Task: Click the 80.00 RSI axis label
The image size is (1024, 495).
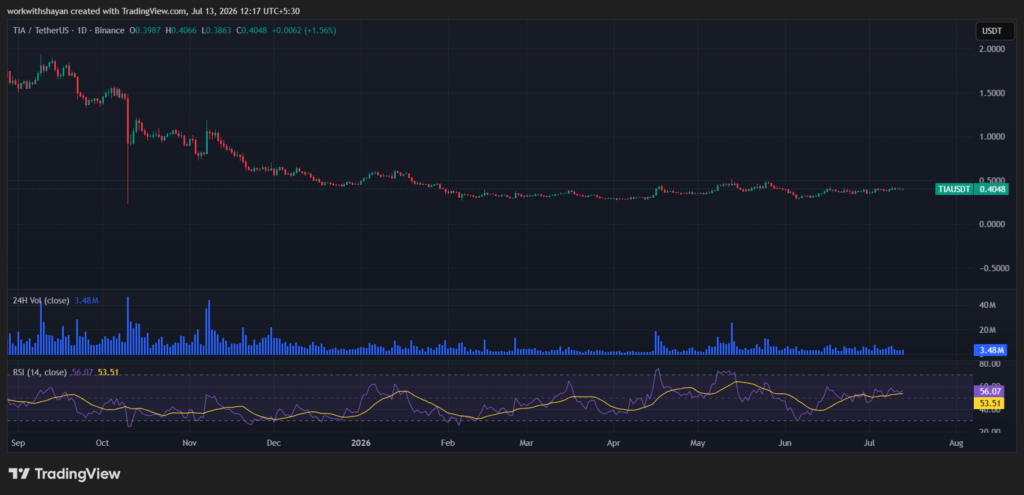Action: coord(990,364)
